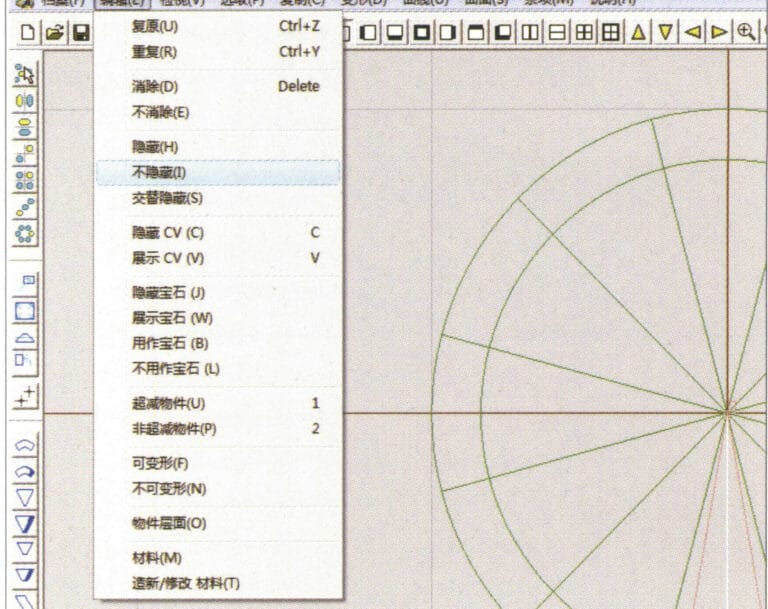The image size is (768, 609).
Task: Choose 隐藏宝石 (J) menu item
Action: pos(218,292)
